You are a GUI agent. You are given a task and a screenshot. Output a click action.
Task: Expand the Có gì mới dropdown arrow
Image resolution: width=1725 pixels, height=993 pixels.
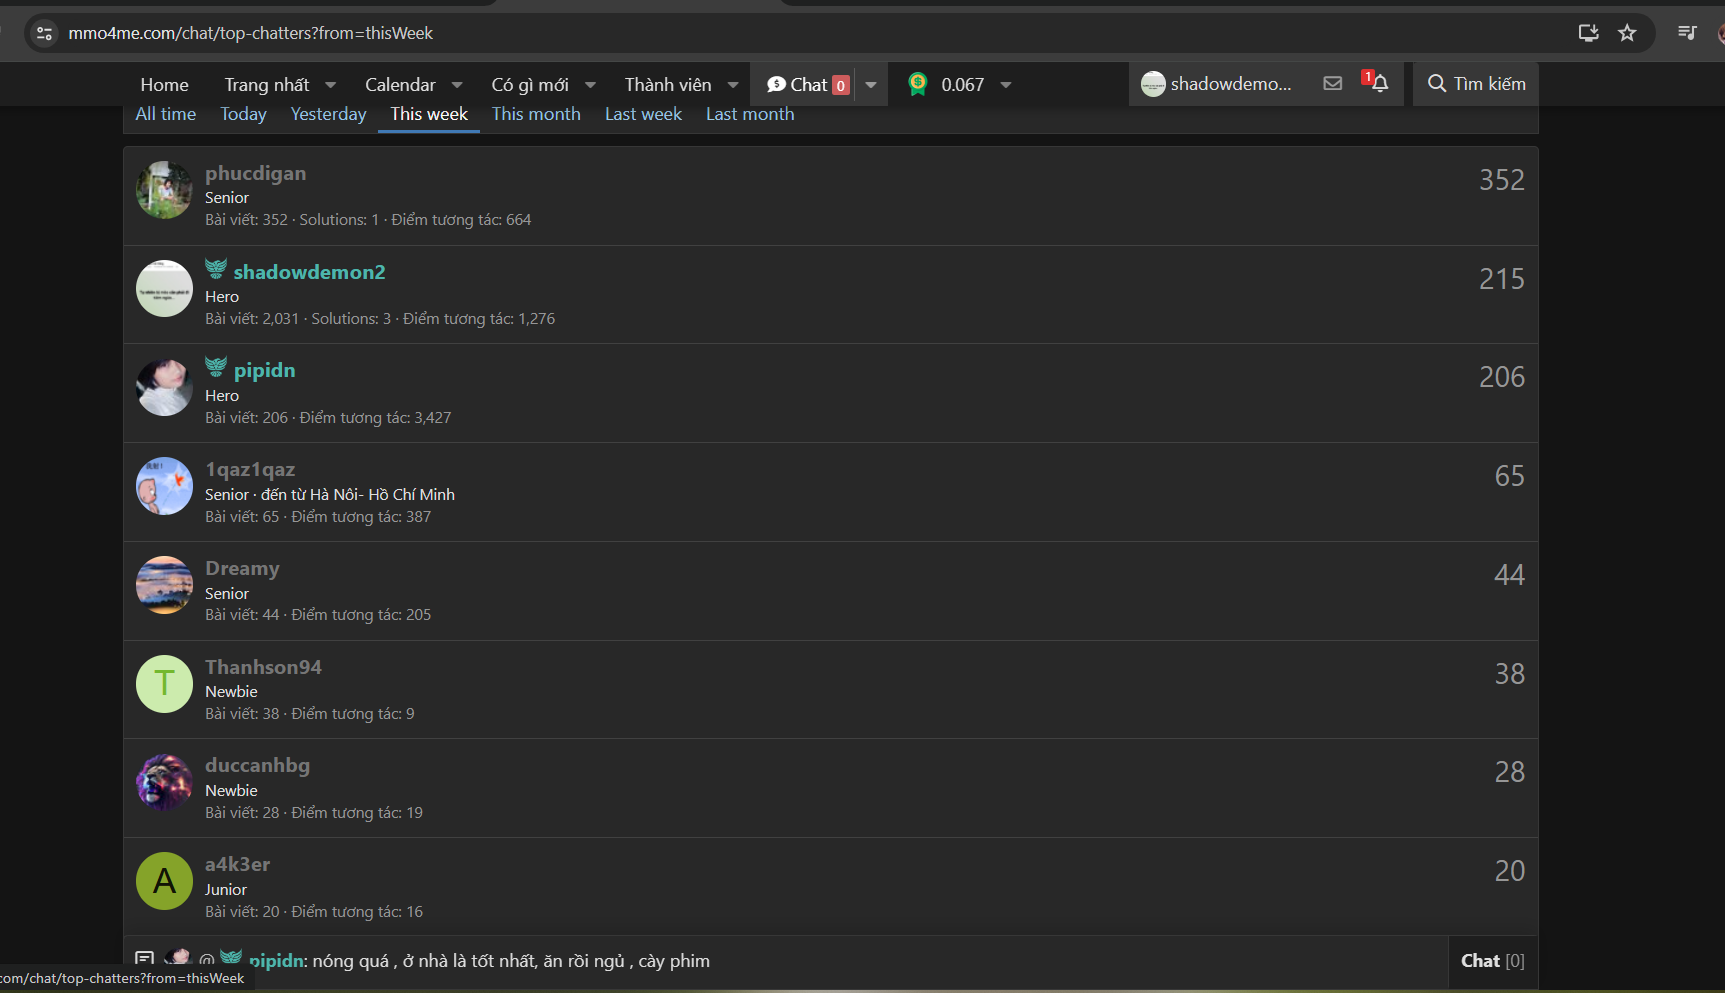tap(590, 85)
